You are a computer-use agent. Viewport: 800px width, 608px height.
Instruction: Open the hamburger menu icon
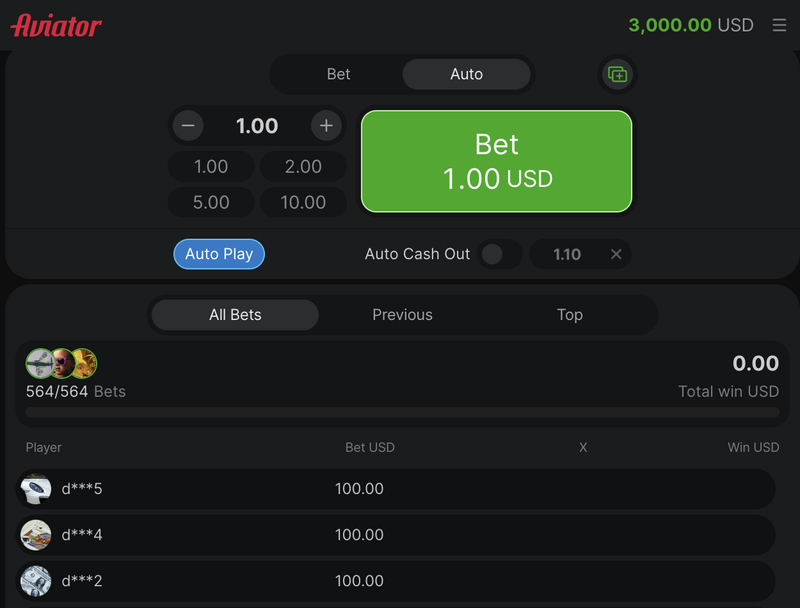pyautogui.click(x=779, y=26)
